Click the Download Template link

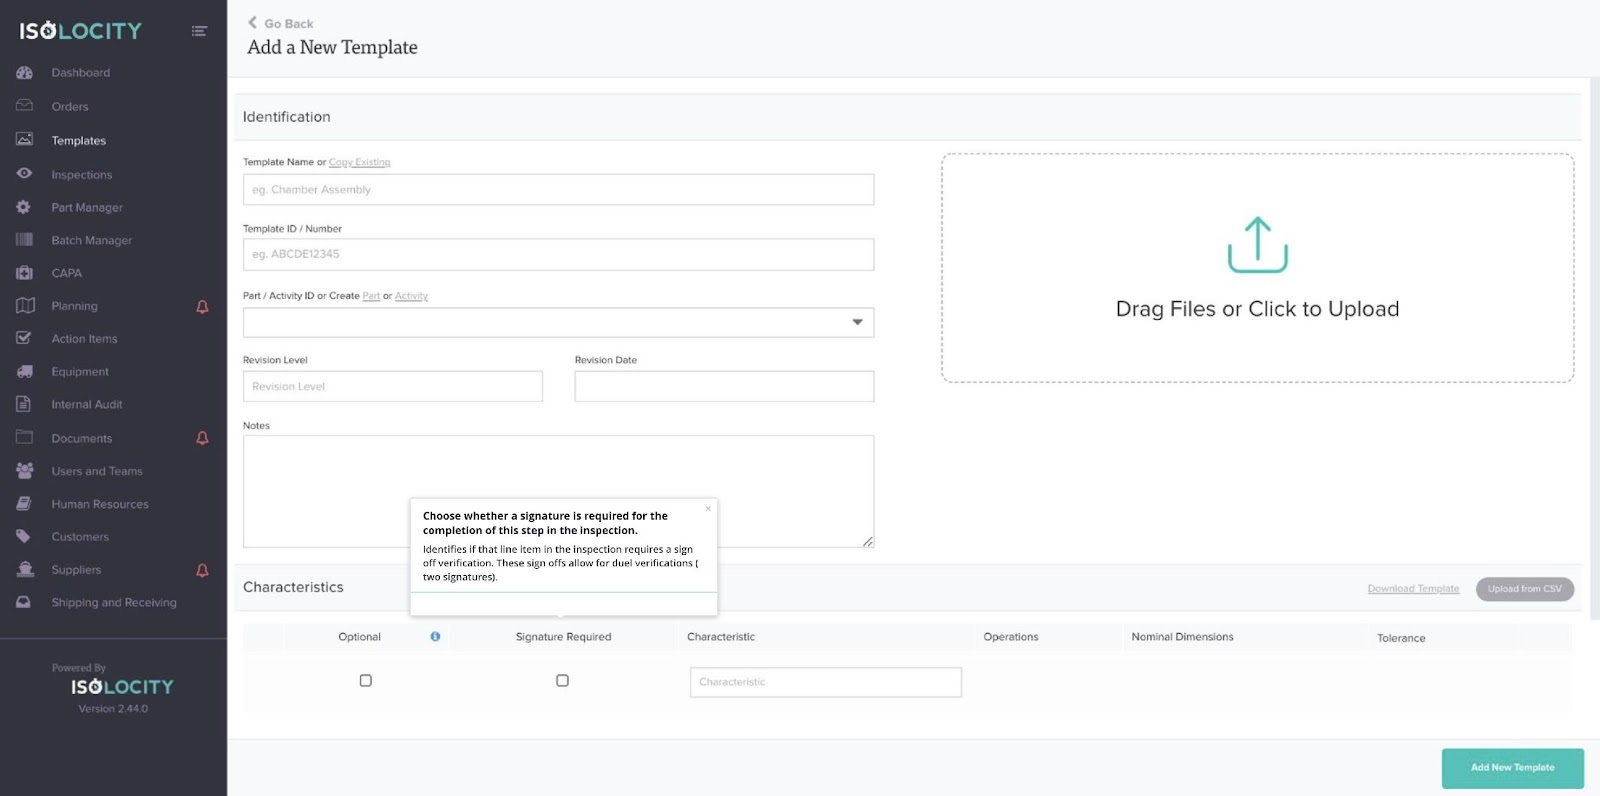[1413, 589]
